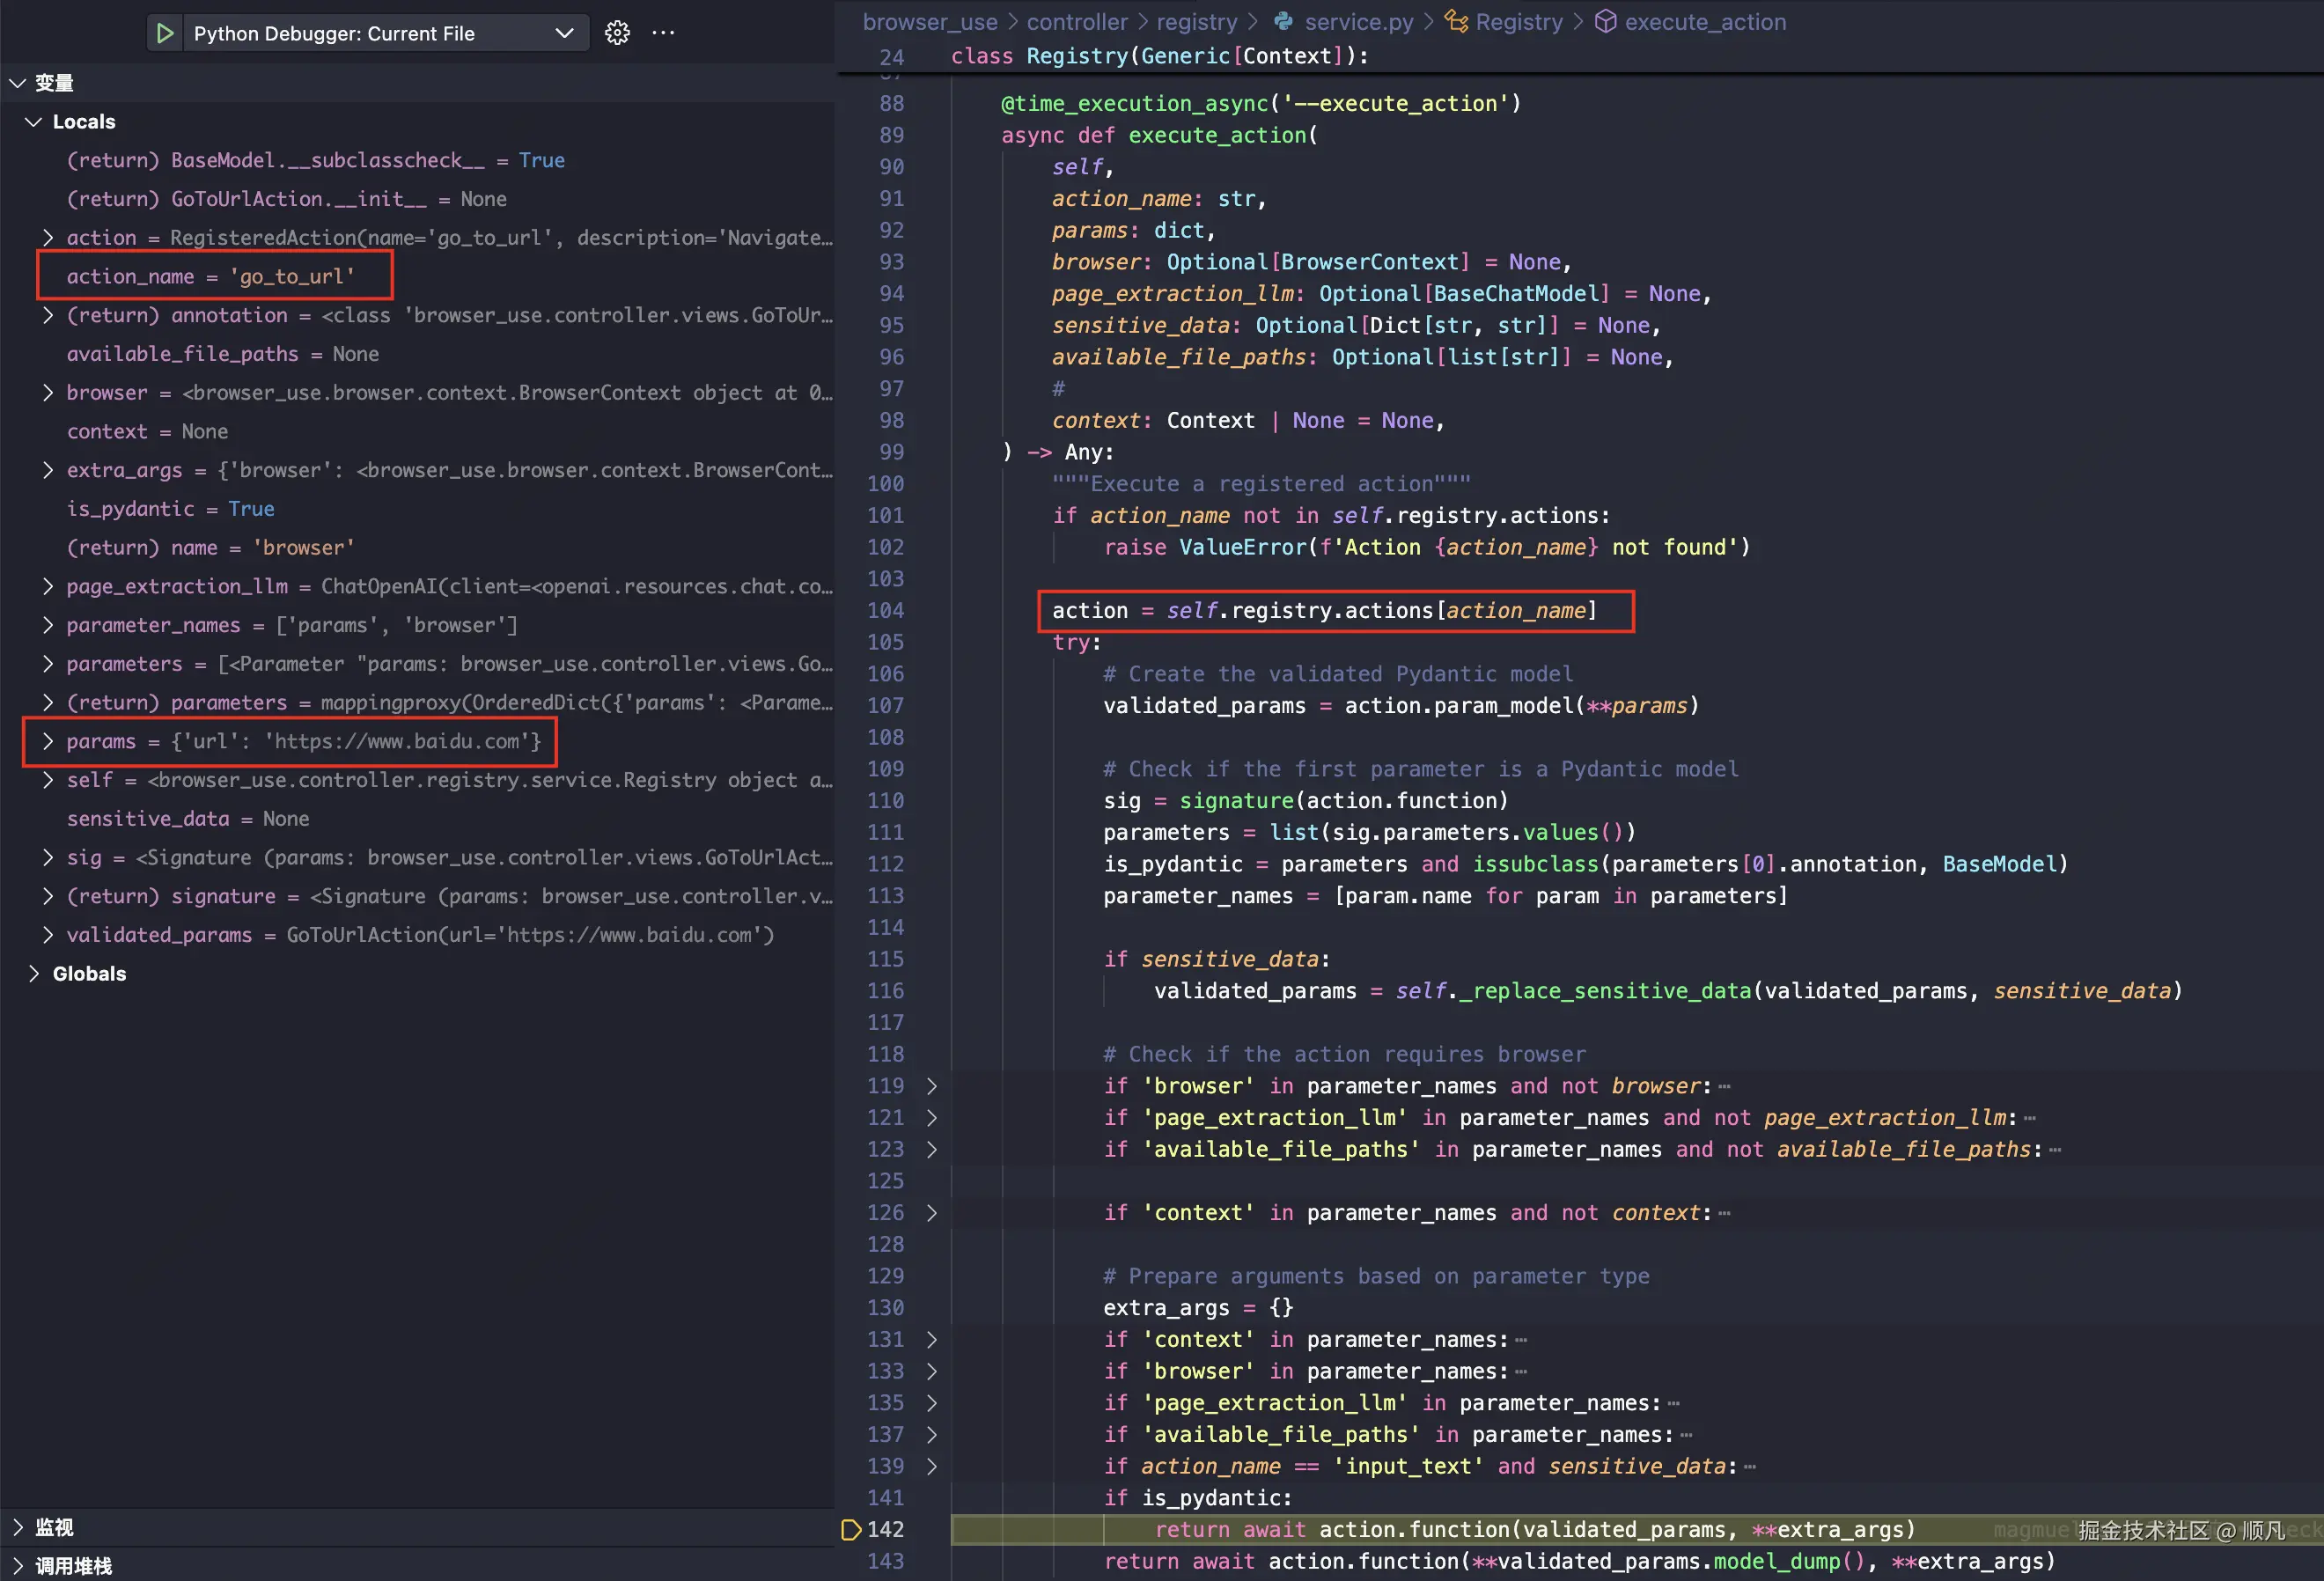The width and height of the screenshot is (2324, 1581).
Task: Select the registry breadcrumb segment
Action: pyautogui.click(x=1196, y=22)
